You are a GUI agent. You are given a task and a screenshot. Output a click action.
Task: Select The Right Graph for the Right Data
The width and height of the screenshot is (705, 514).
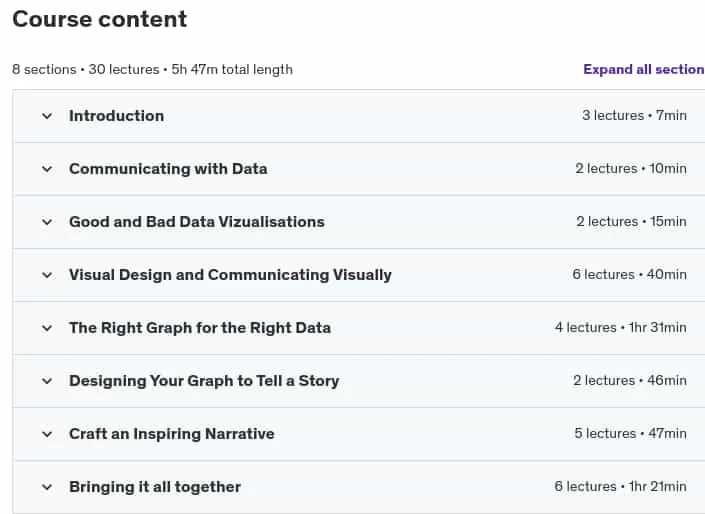[x=200, y=328]
